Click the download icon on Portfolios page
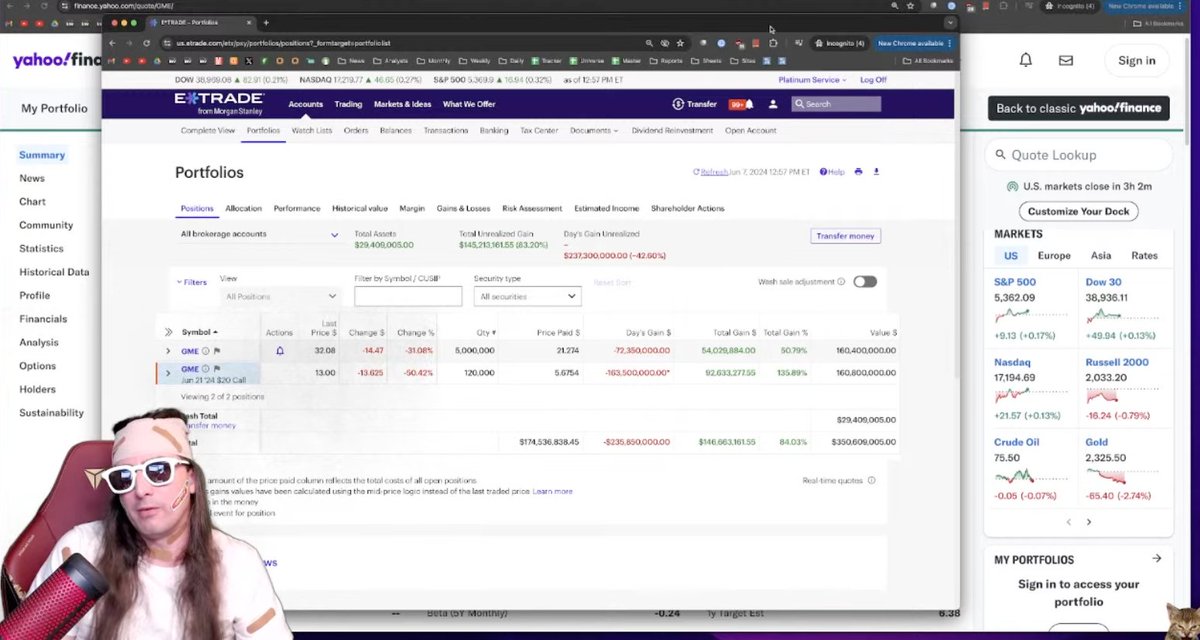The width and height of the screenshot is (1200, 640). click(x=877, y=172)
